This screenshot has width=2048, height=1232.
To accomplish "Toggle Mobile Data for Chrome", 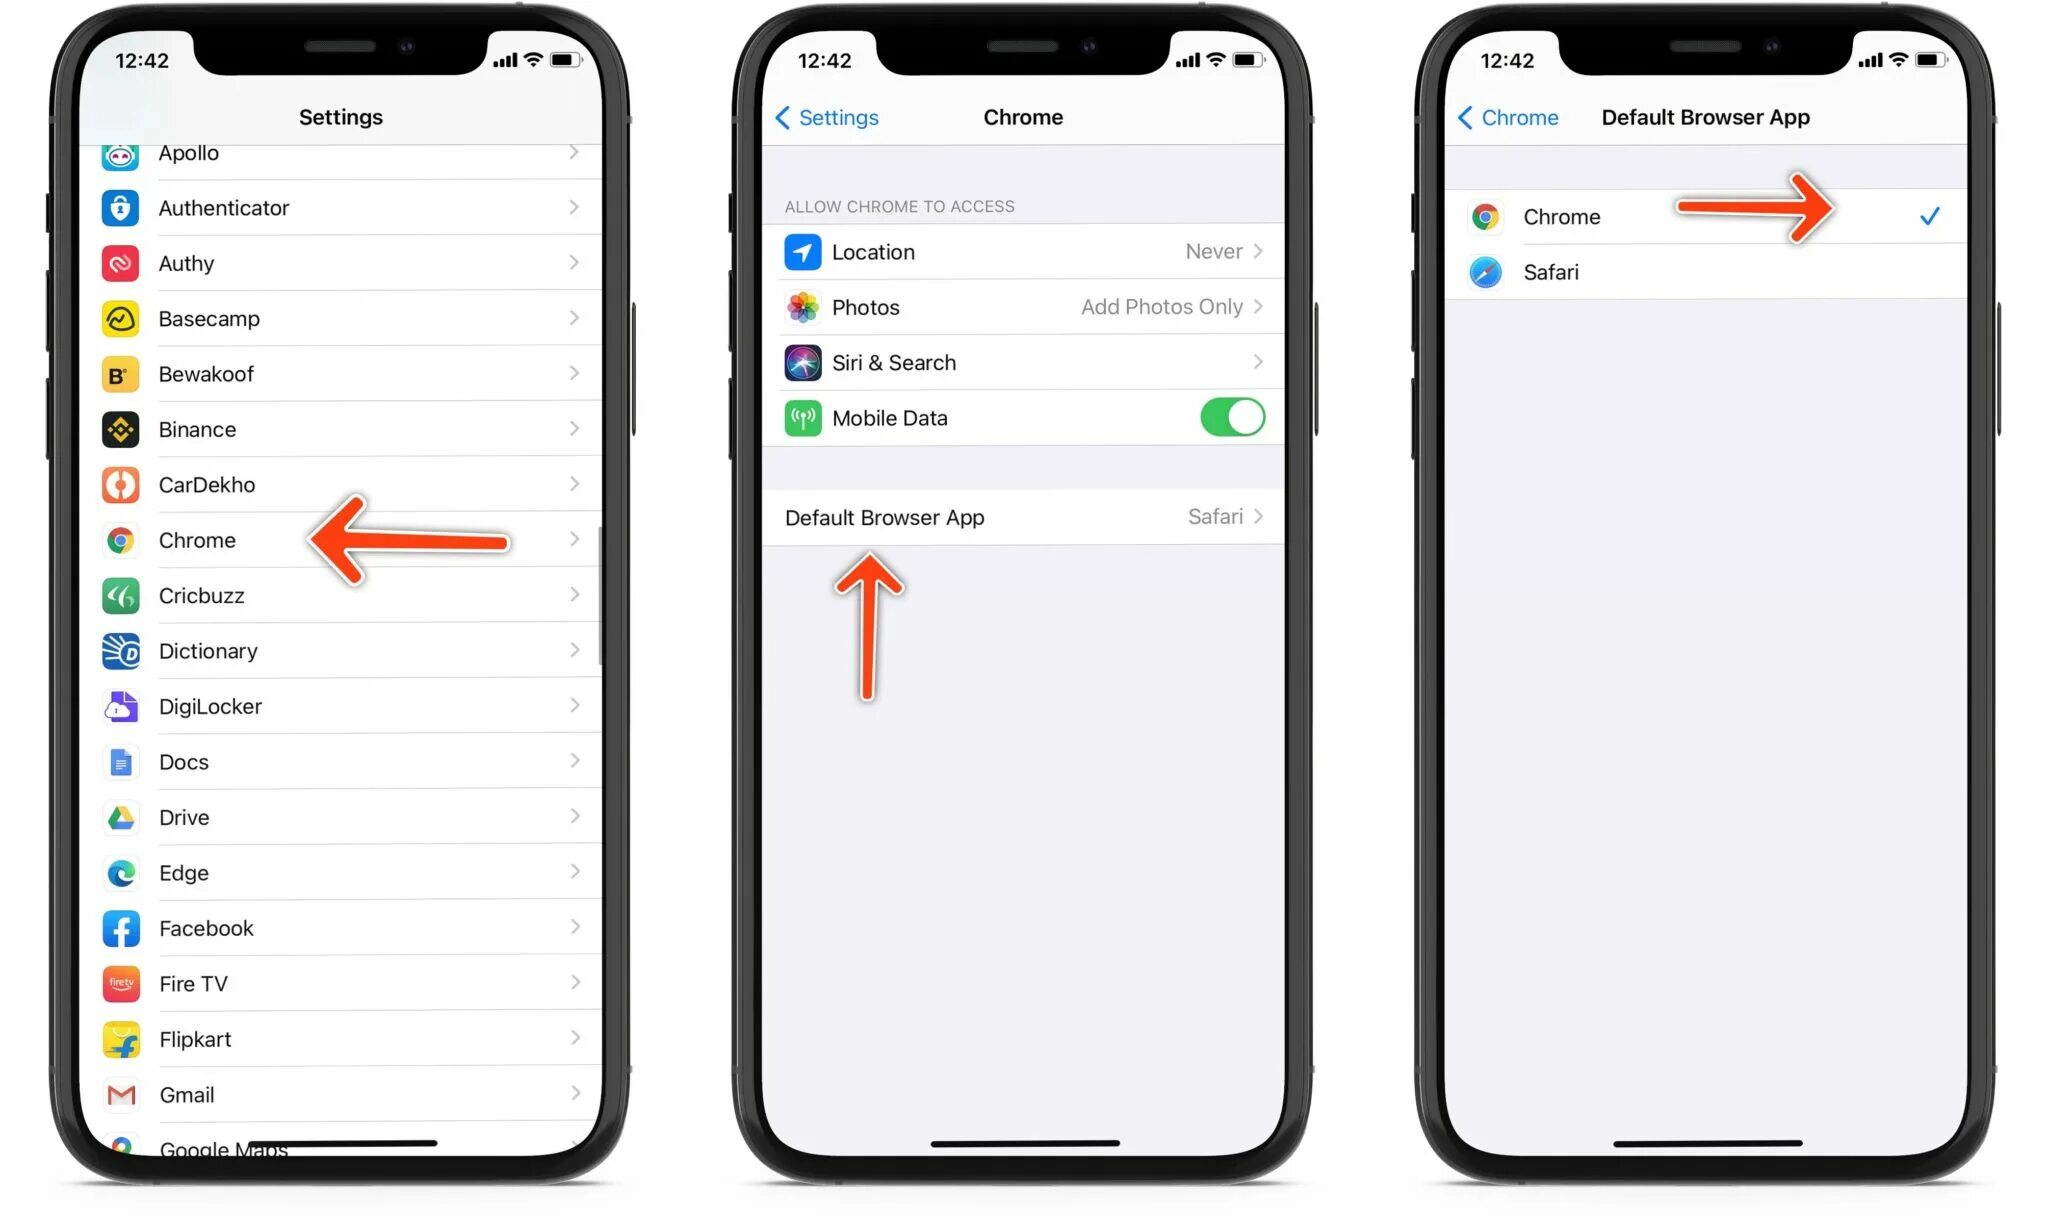I will [x=1229, y=418].
